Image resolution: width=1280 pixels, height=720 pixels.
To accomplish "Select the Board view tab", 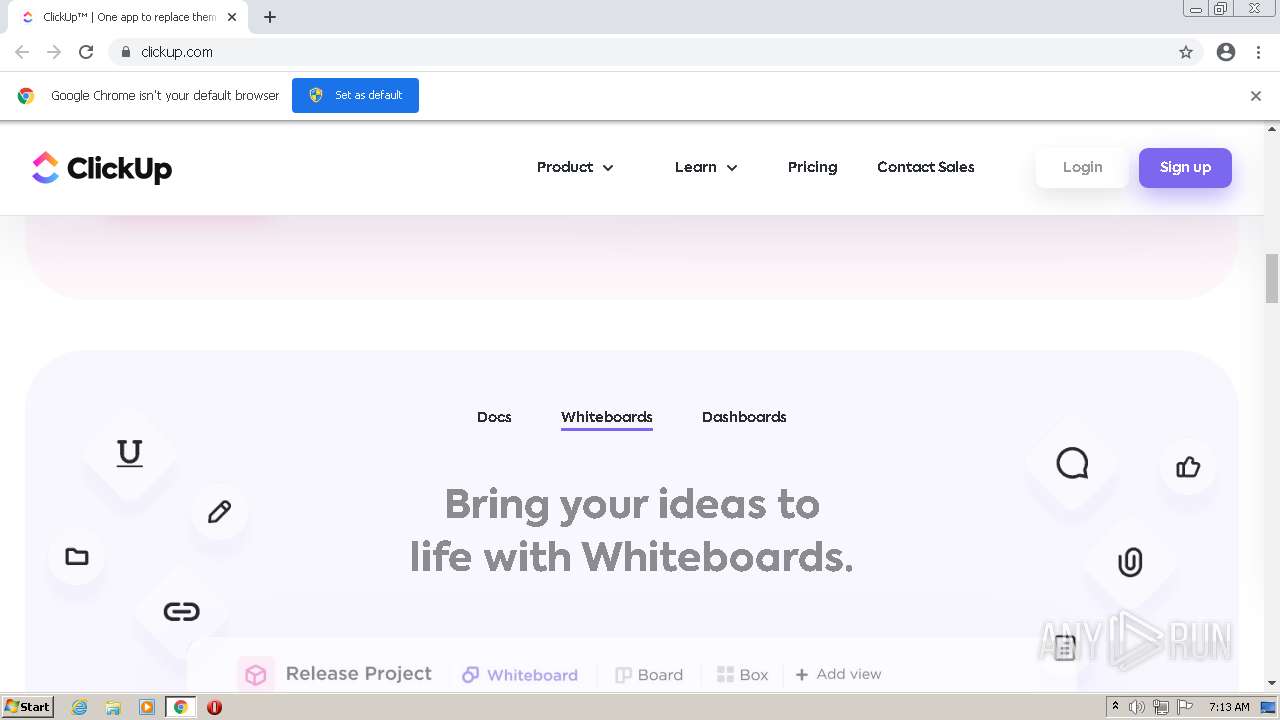I will pos(649,675).
